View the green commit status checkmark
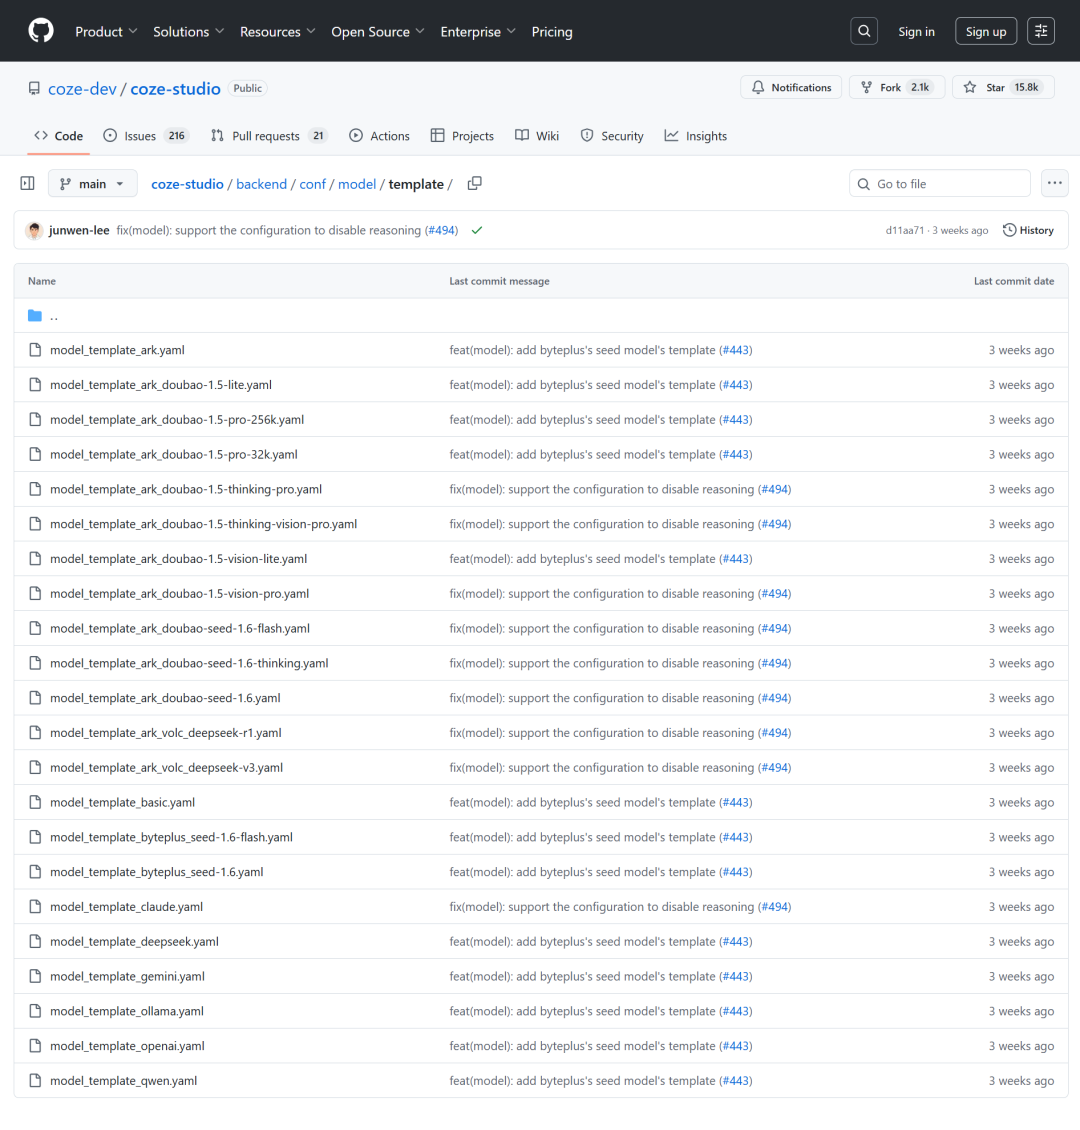 (x=476, y=231)
